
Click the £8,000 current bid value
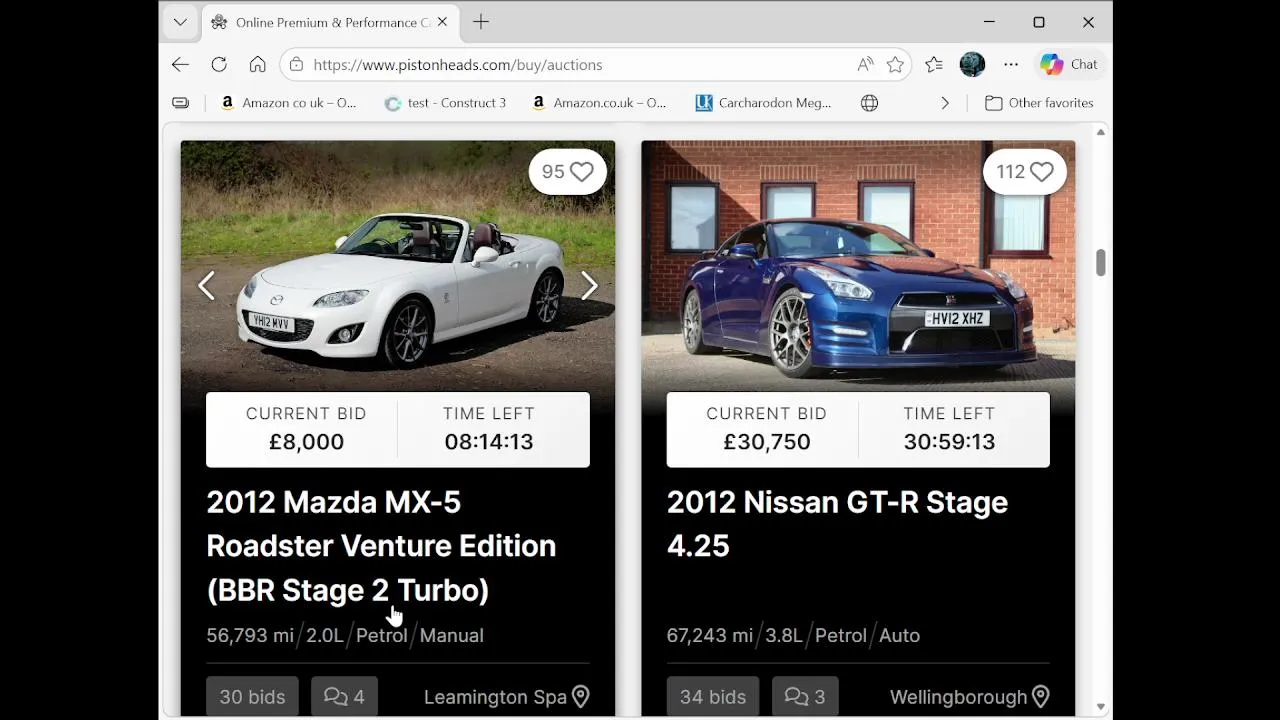coord(306,442)
